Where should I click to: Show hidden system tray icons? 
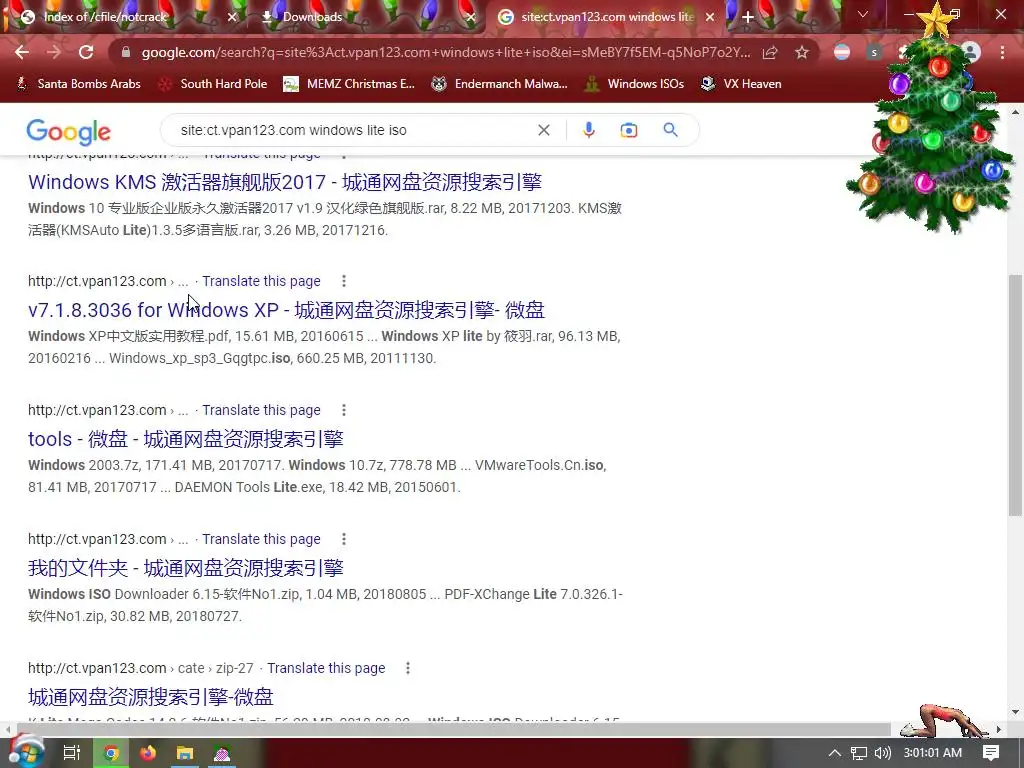(x=835, y=753)
